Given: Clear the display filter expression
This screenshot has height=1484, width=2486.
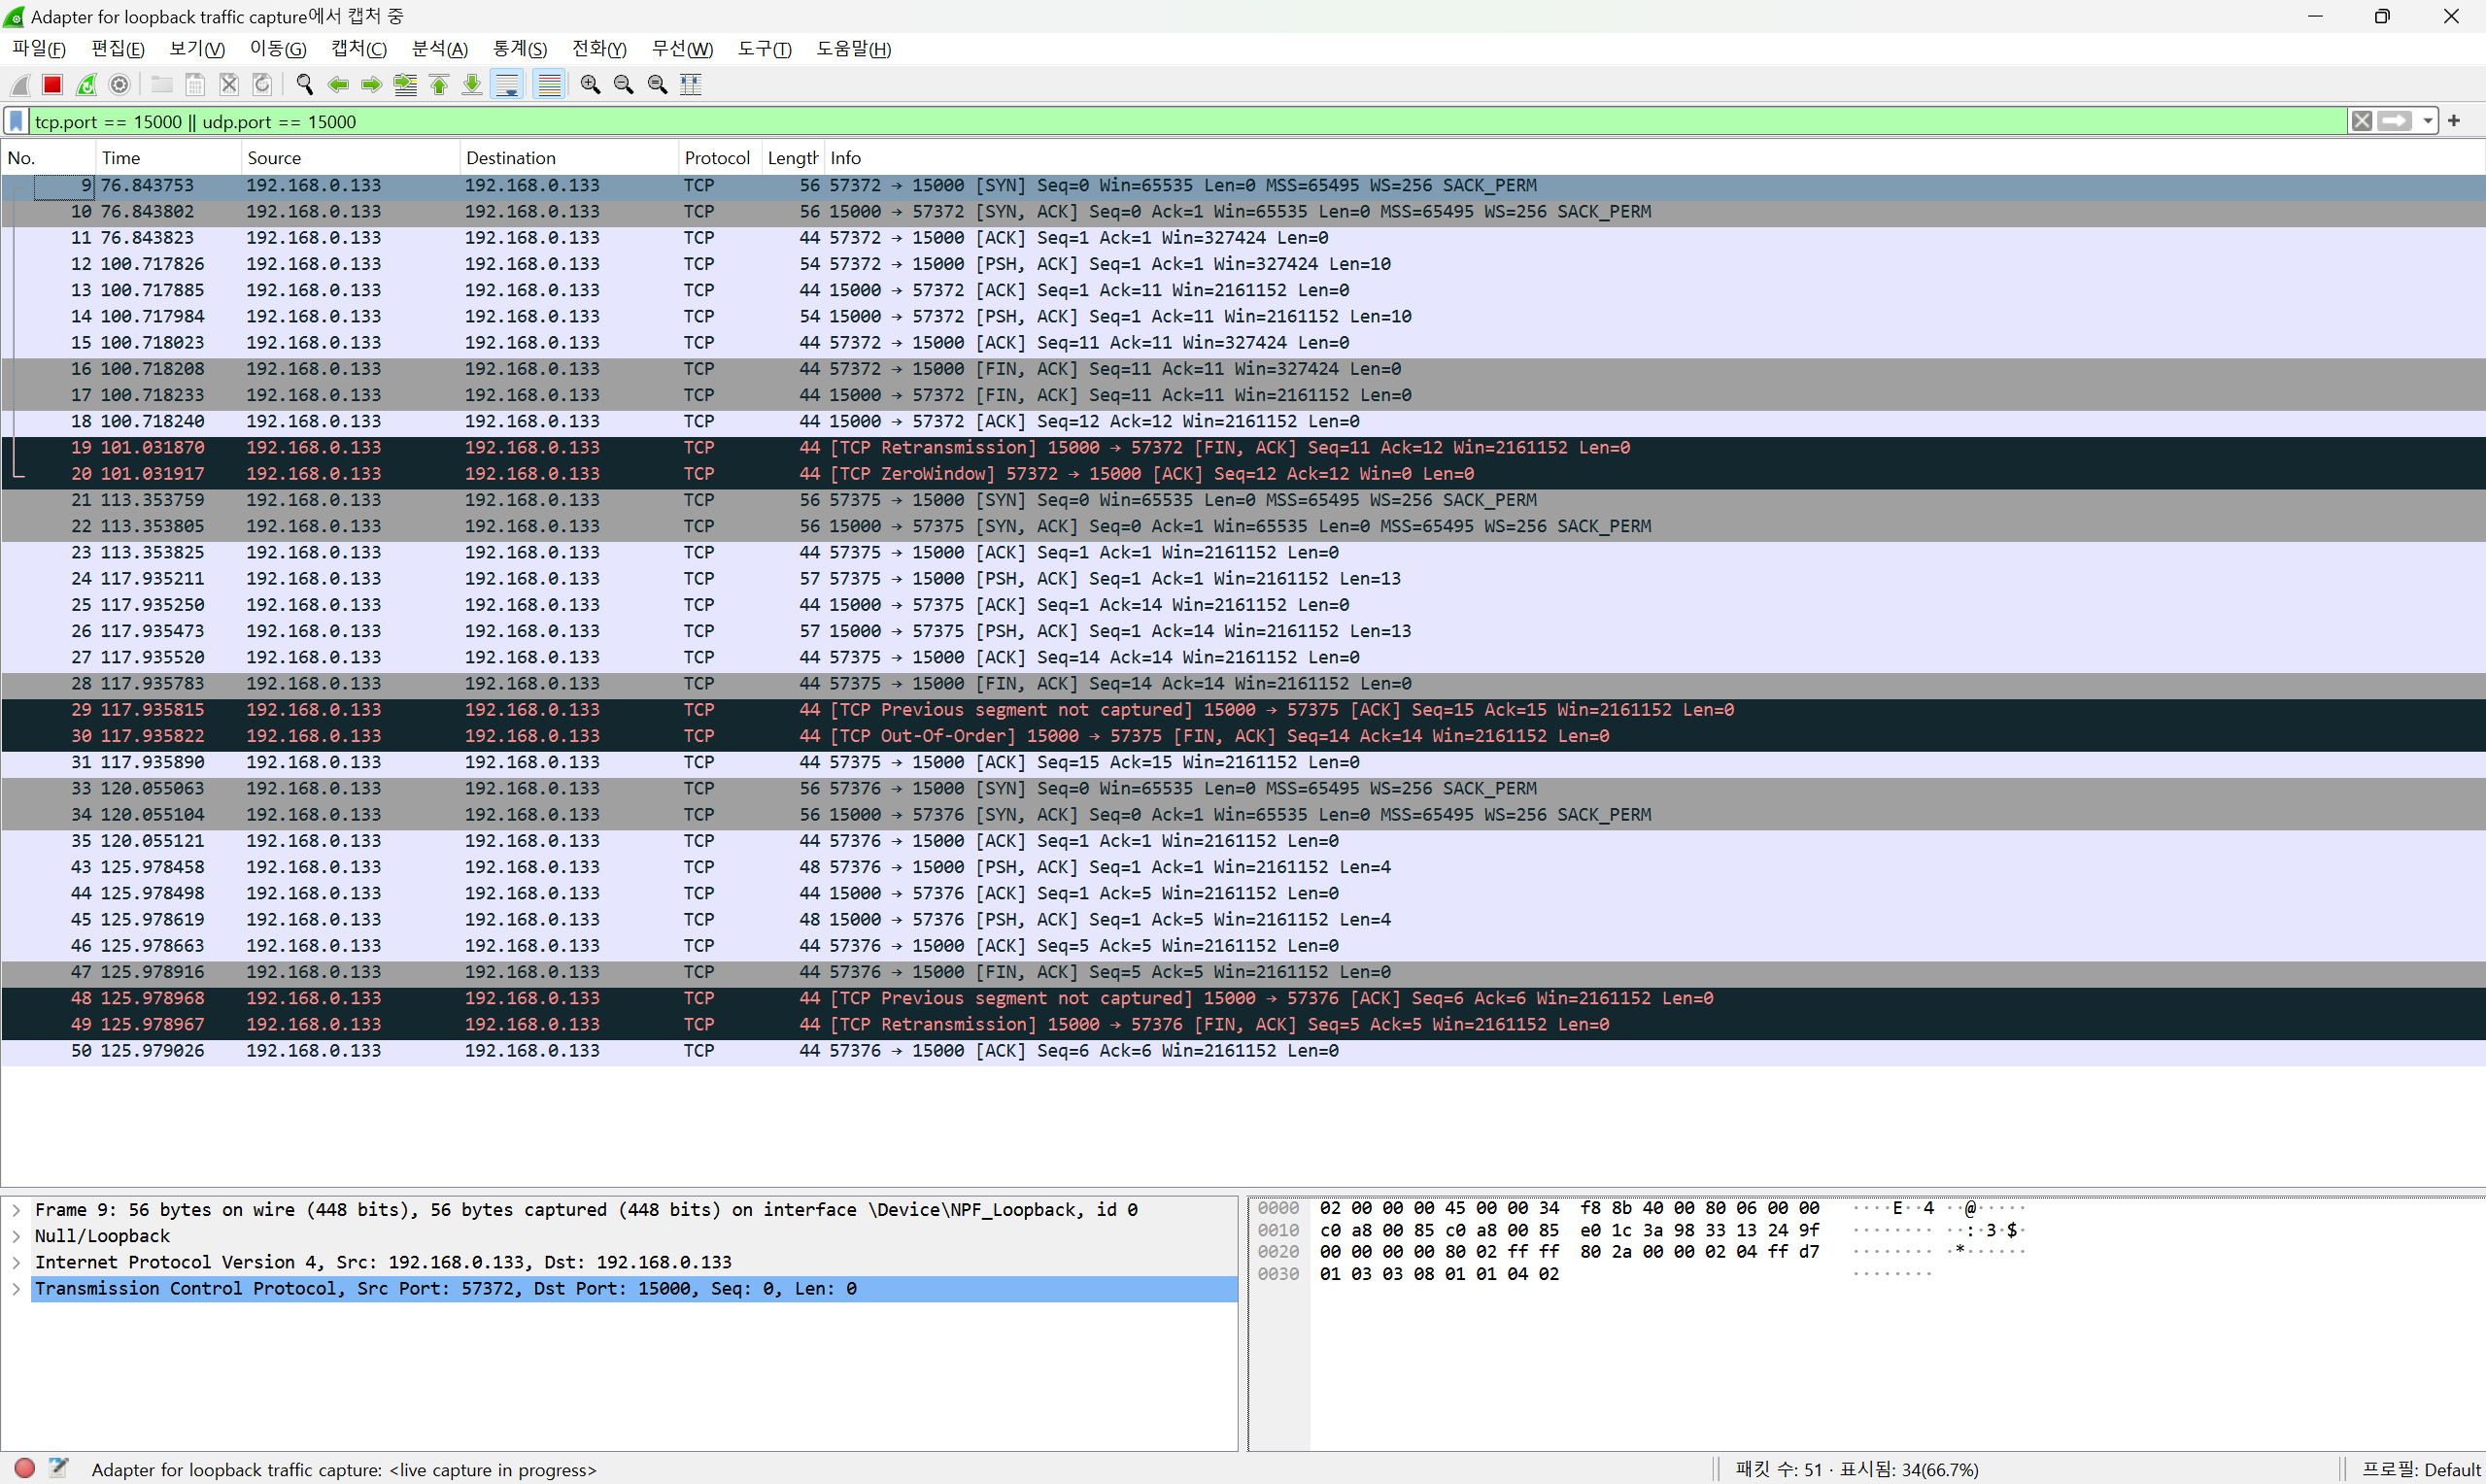Looking at the screenshot, I should click(x=2362, y=121).
